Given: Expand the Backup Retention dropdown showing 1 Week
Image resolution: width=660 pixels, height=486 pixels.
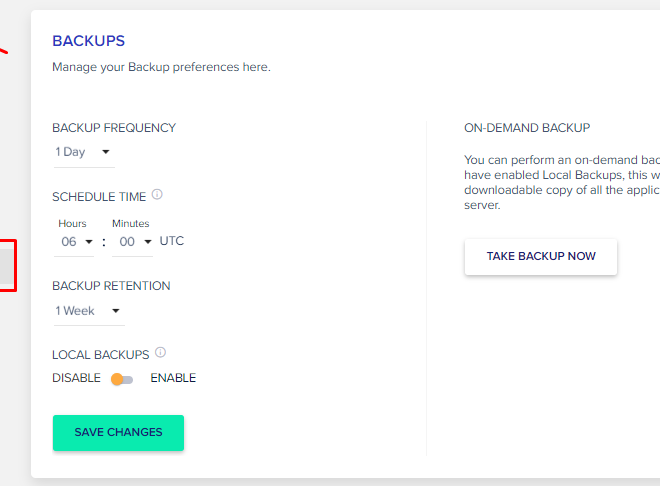Looking at the screenshot, I should 89,311.
